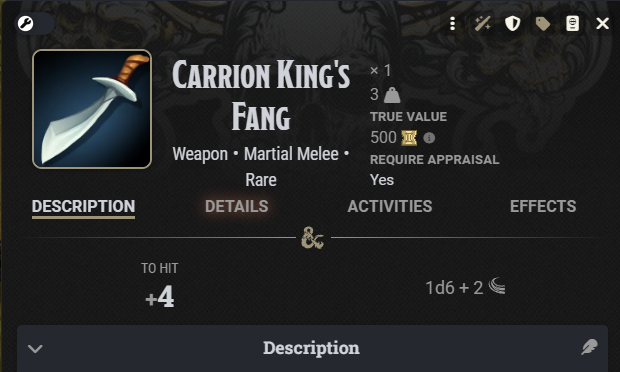Collapse the Description section chevron
The height and width of the screenshot is (372, 620).
pyautogui.click(x=35, y=348)
